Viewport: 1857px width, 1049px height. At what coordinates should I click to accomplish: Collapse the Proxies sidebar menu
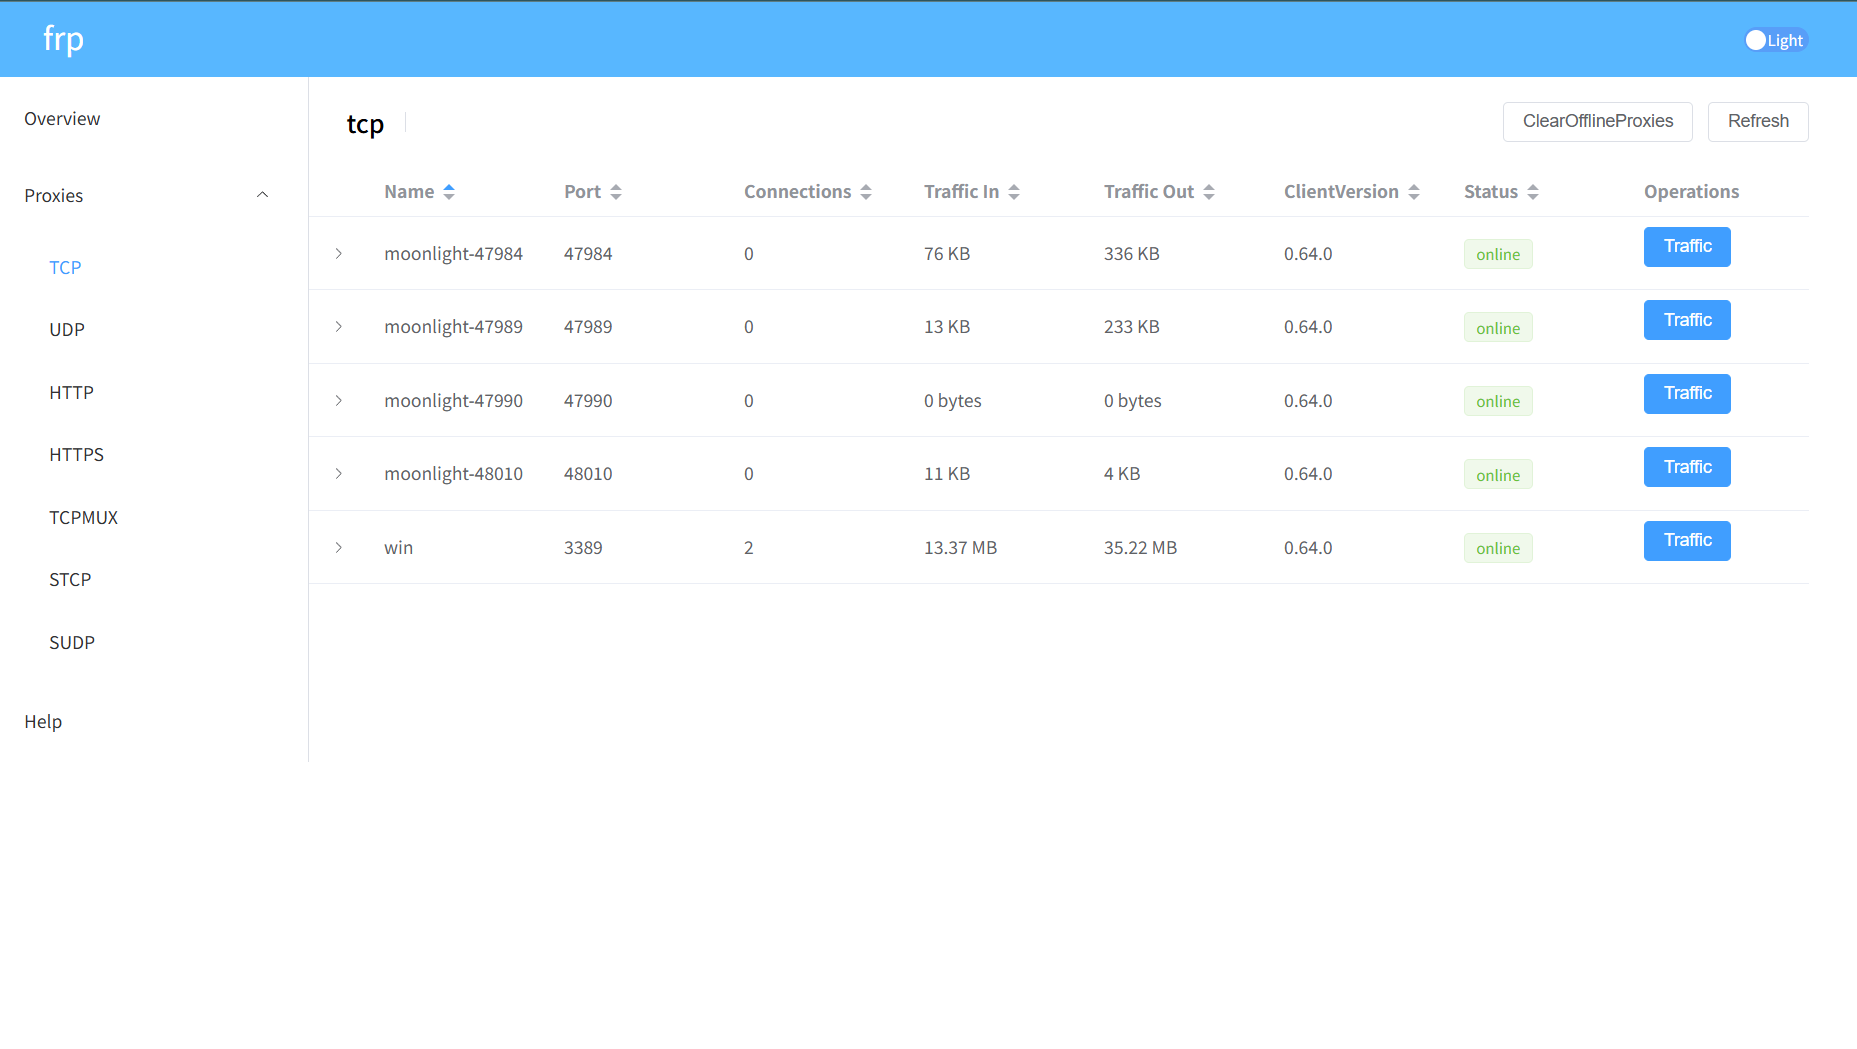click(262, 195)
